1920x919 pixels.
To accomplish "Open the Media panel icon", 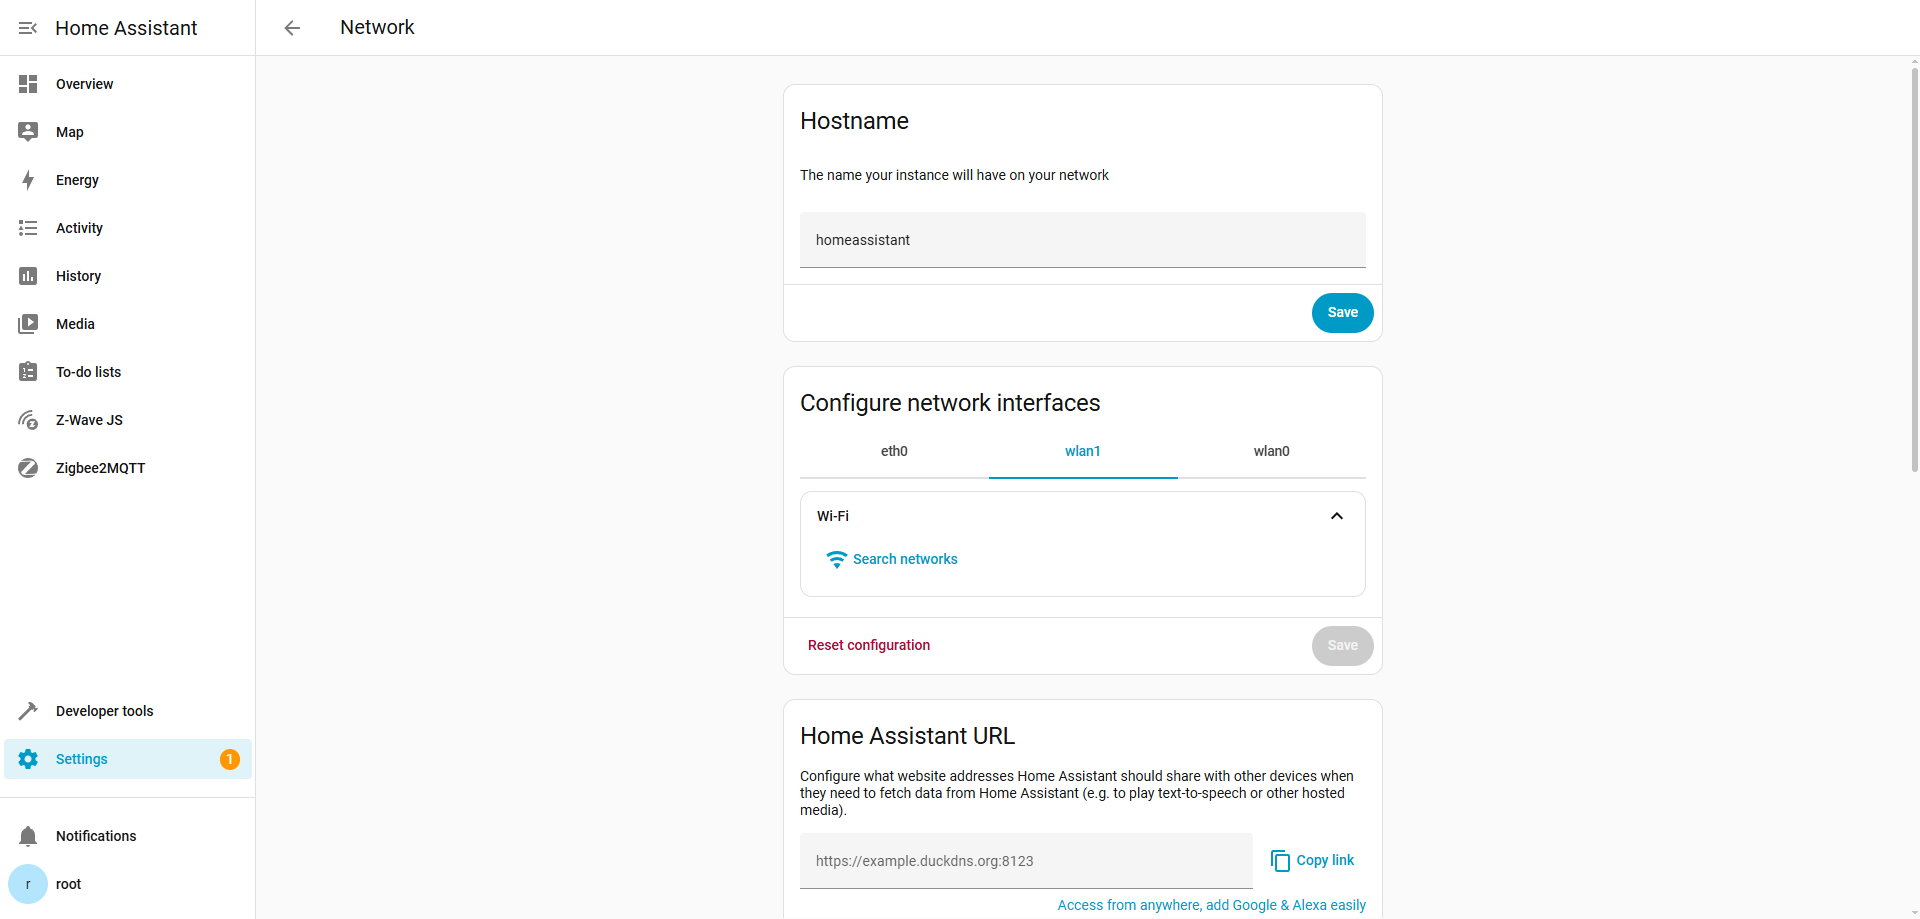I will (28, 324).
